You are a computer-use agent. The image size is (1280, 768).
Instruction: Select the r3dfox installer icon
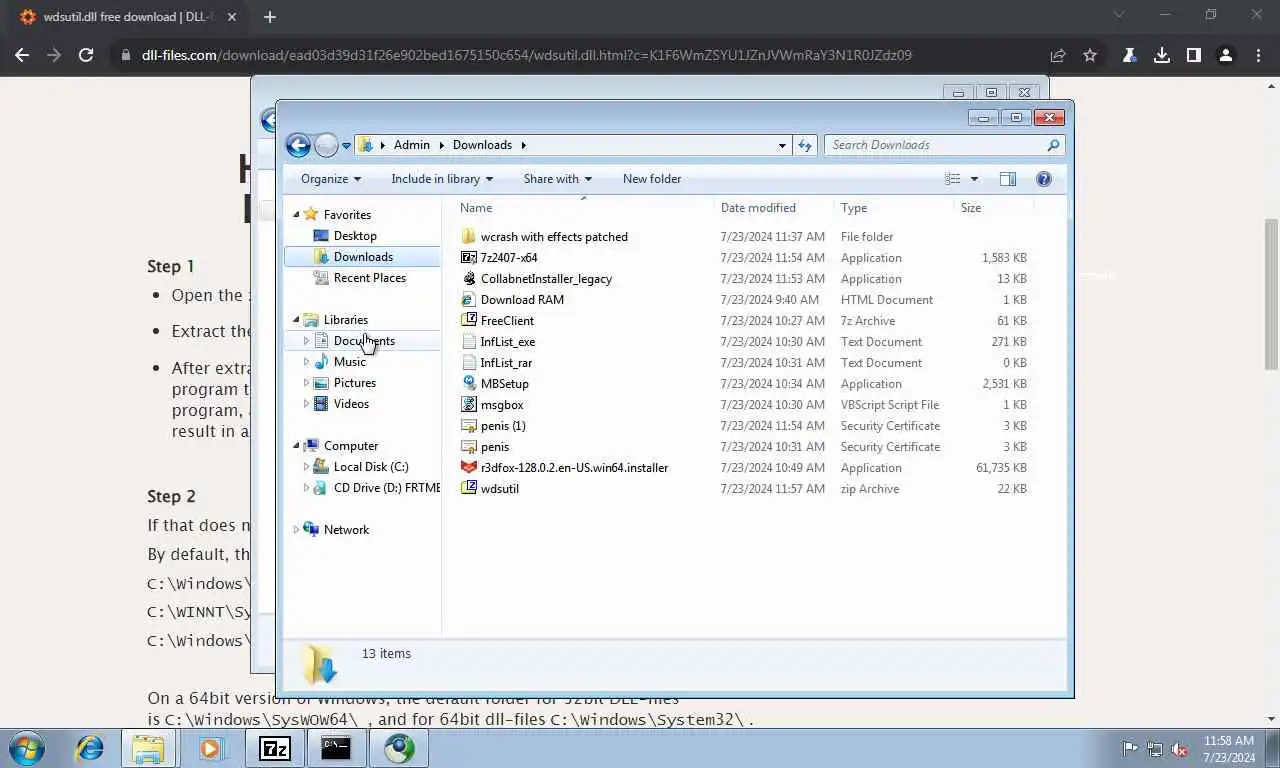pyautogui.click(x=469, y=468)
